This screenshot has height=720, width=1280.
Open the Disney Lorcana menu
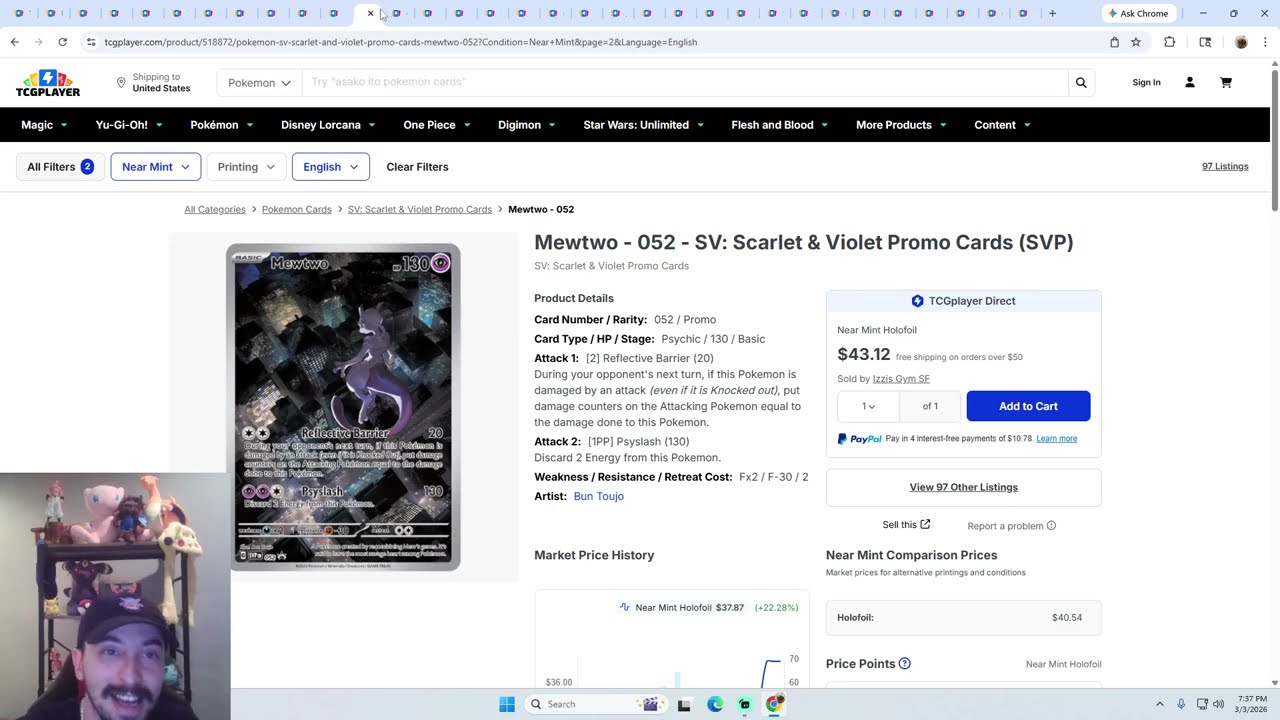[328, 125]
